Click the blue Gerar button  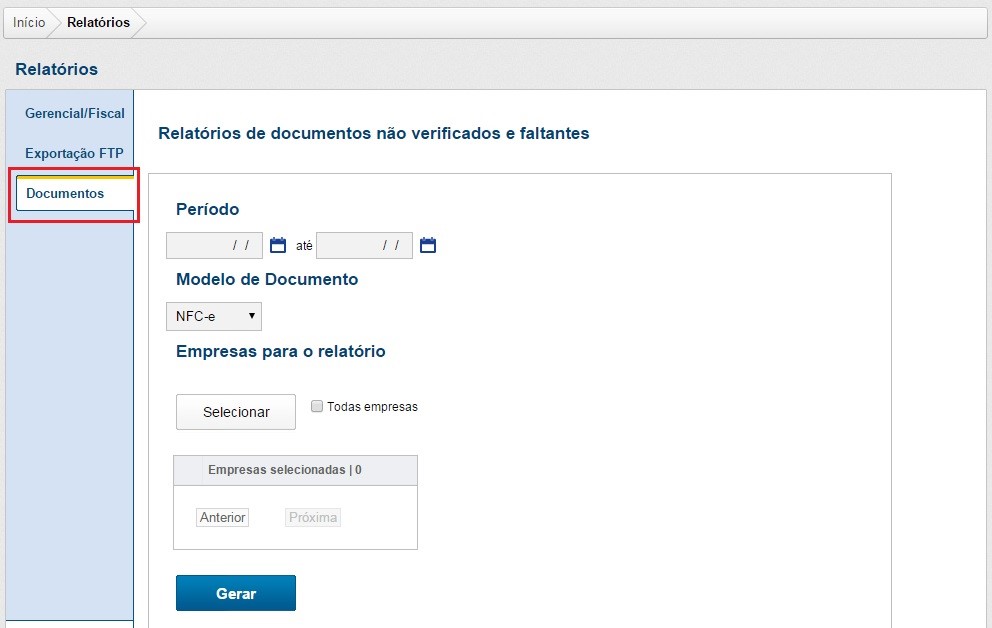236,593
